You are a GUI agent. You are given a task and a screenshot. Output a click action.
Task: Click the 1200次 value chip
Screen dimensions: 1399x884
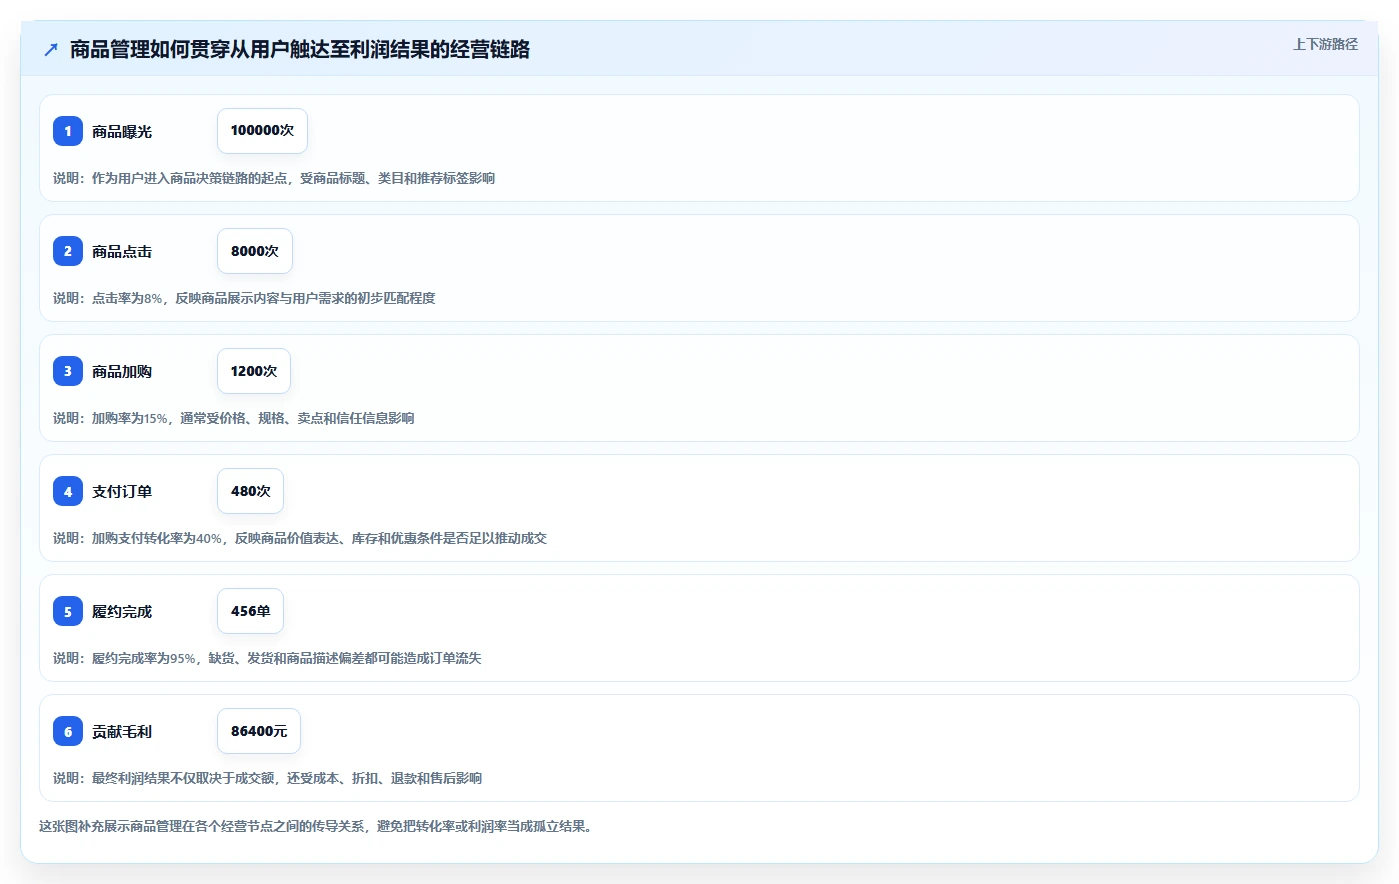[x=254, y=371]
